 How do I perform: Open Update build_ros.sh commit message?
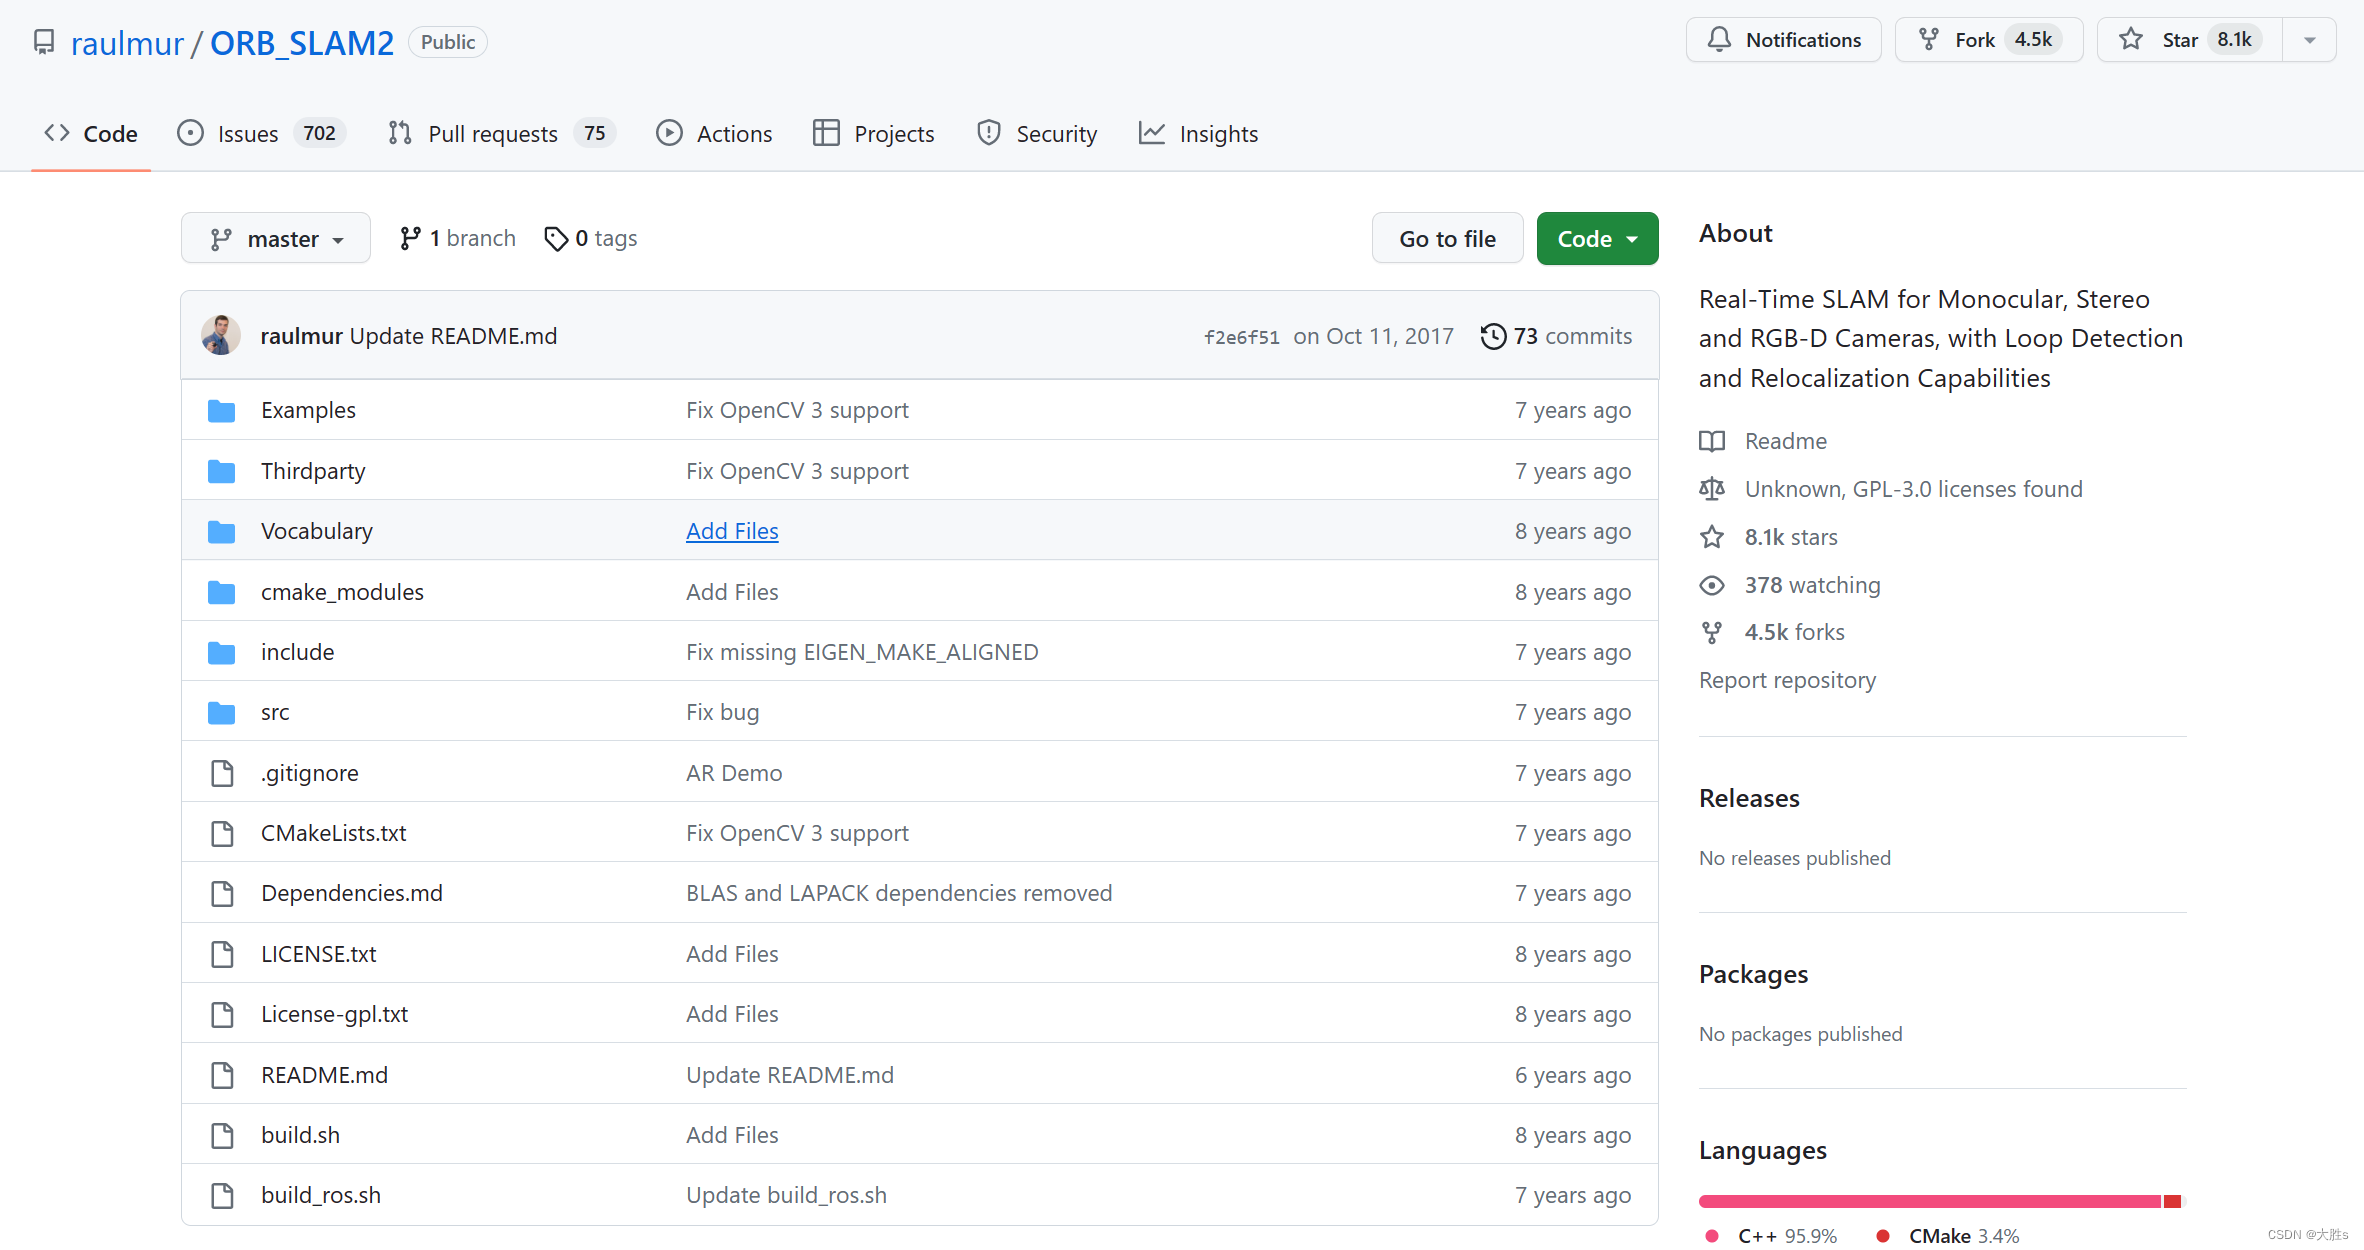click(x=786, y=1195)
